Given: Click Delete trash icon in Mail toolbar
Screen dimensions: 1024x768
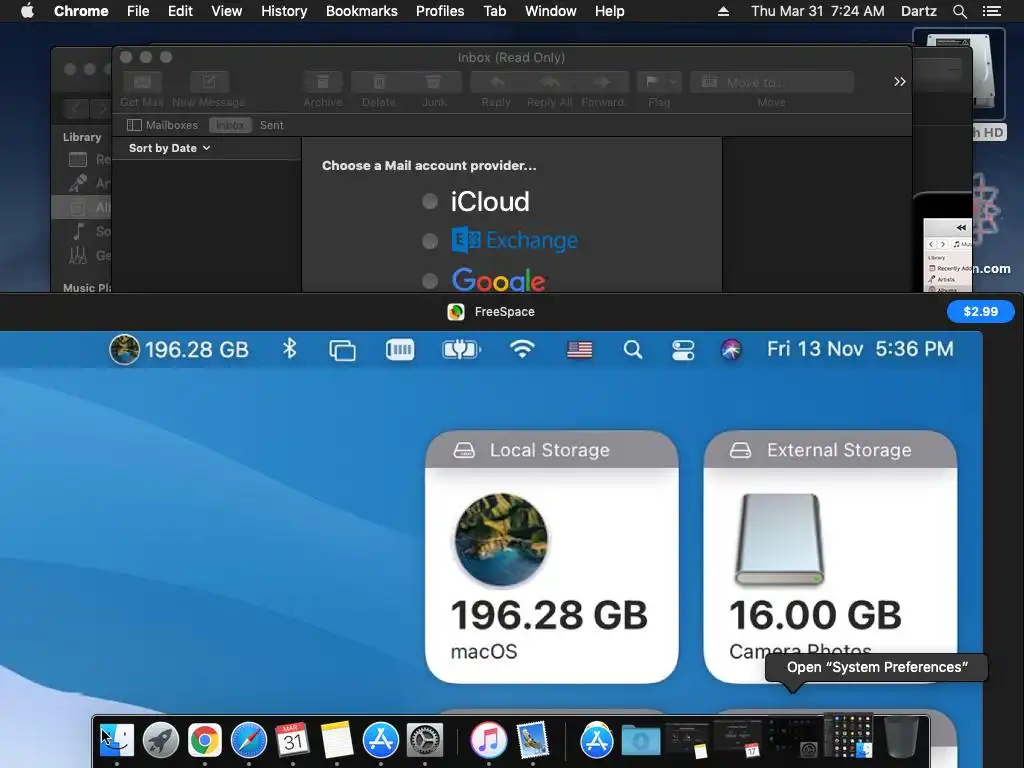Looking at the screenshot, I should [379, 82].
